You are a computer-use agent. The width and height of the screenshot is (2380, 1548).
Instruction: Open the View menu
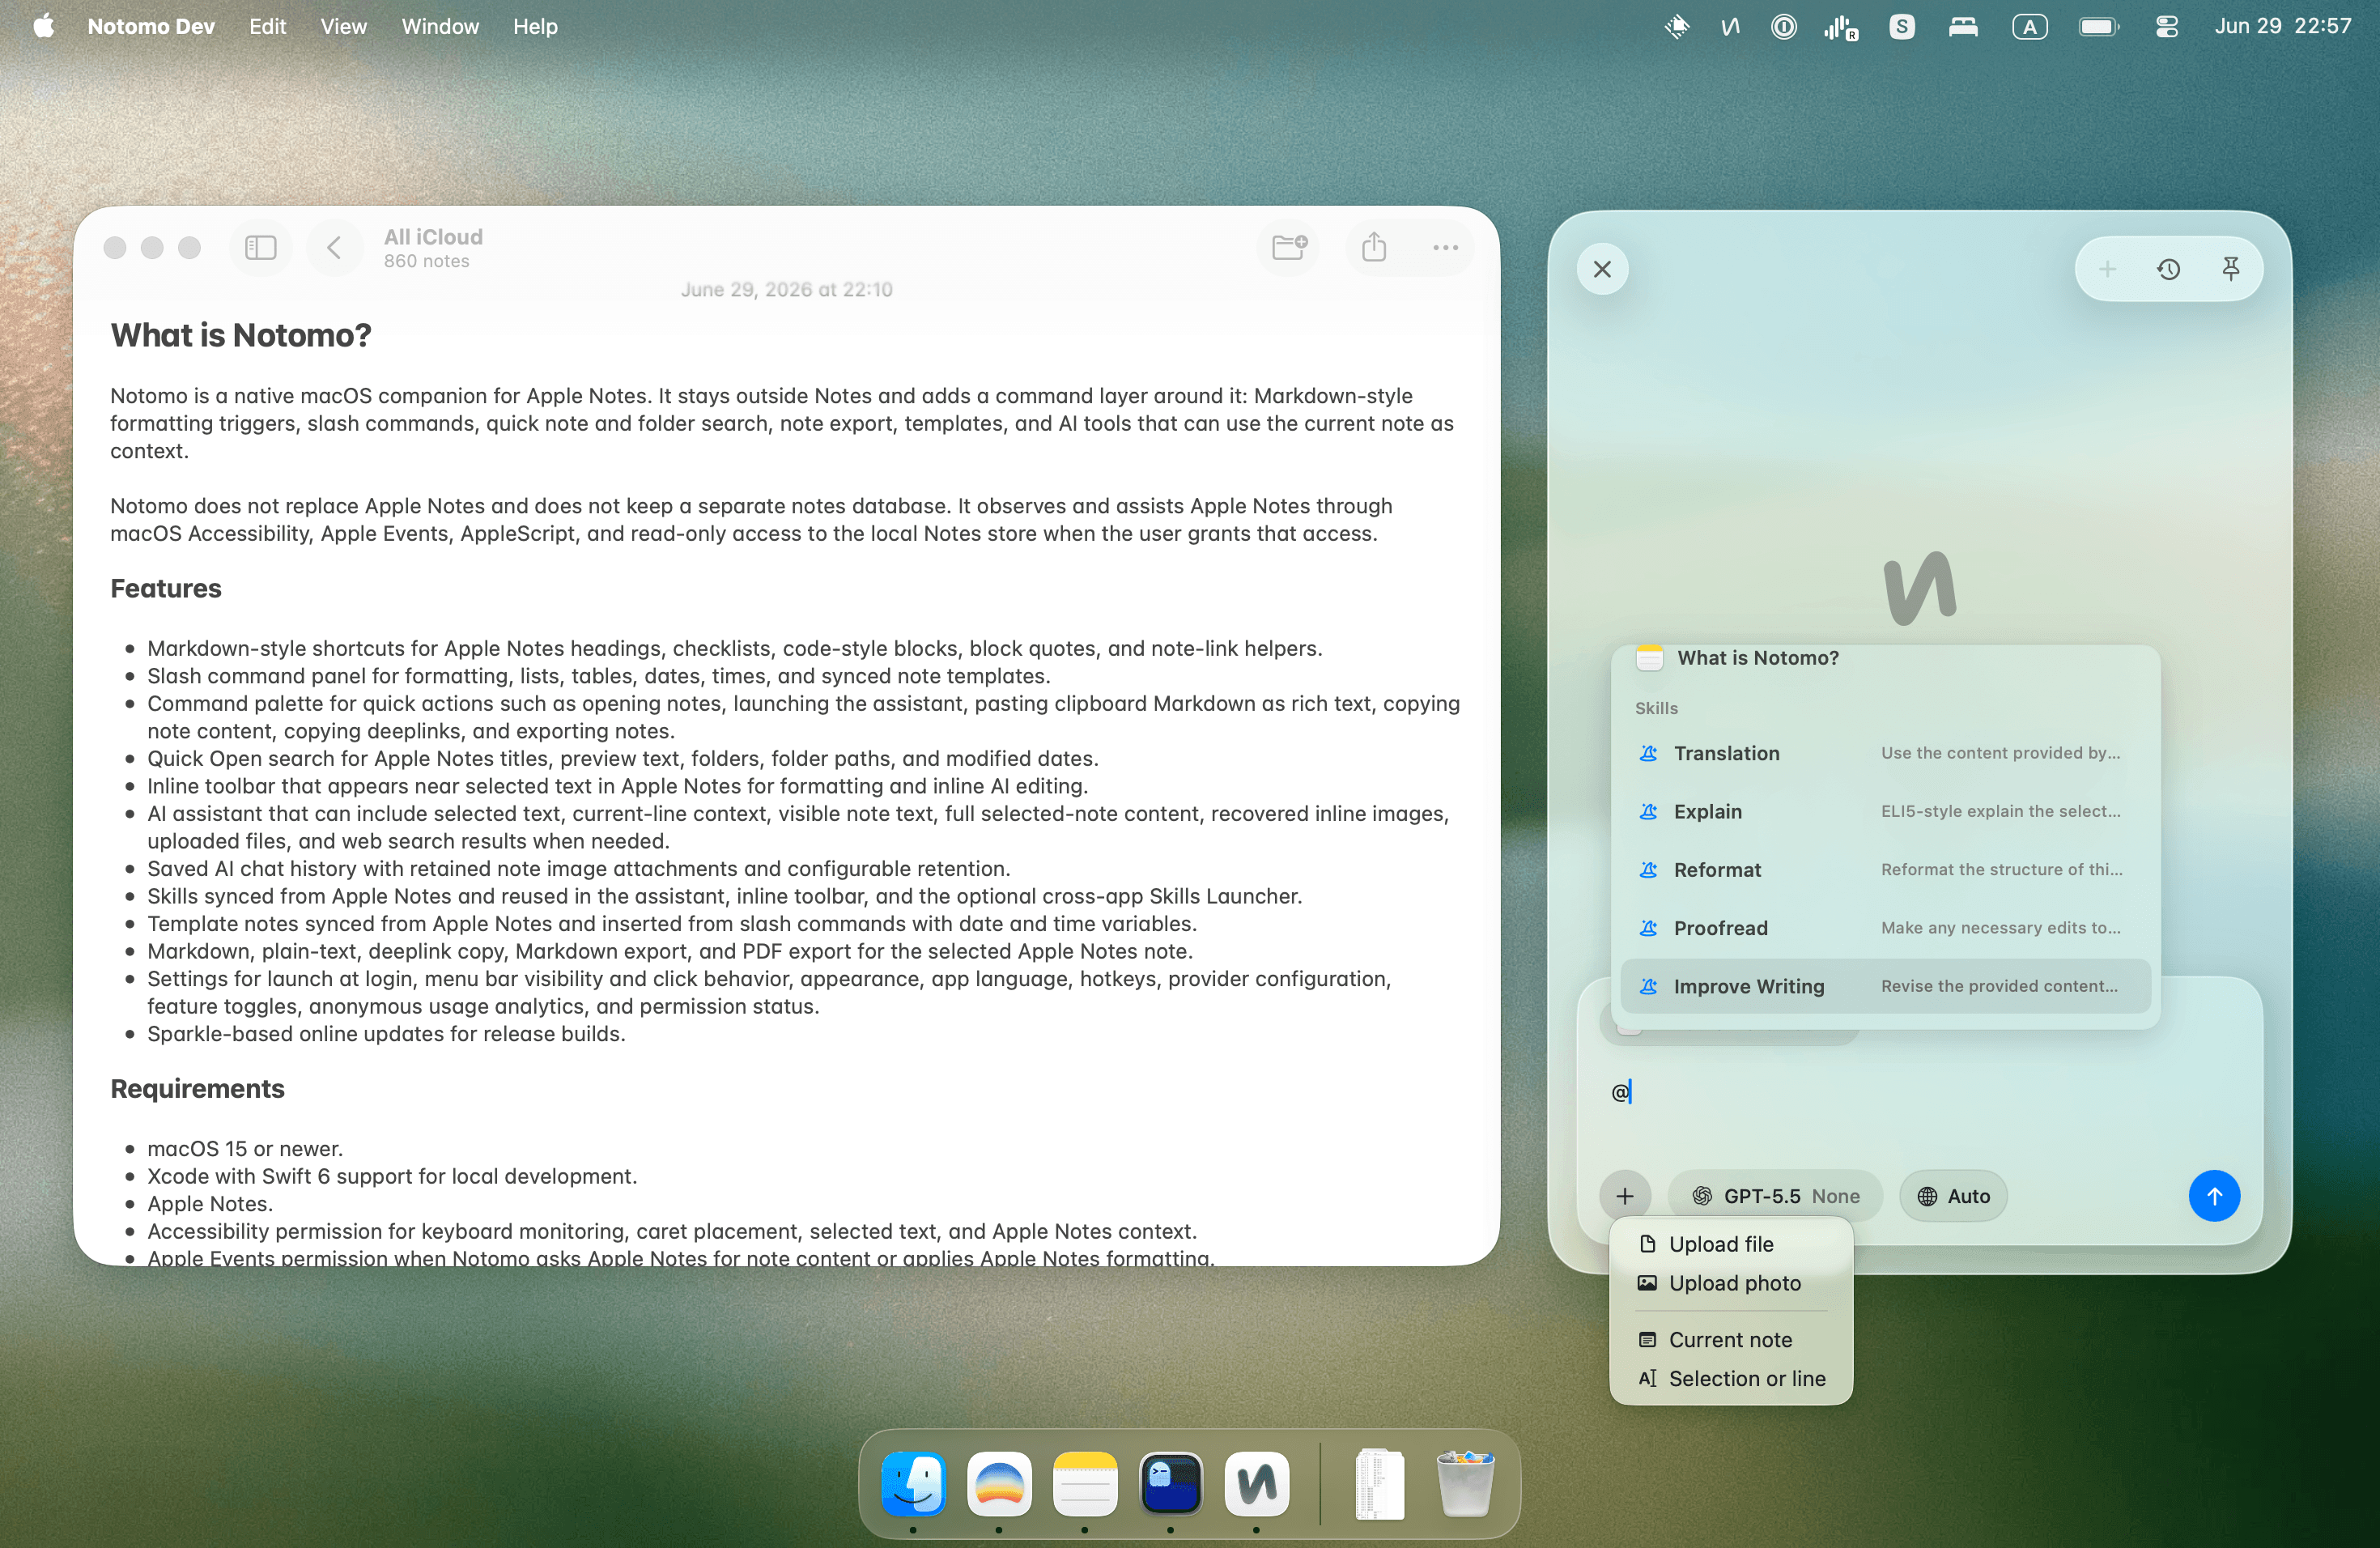coord(343,26)
